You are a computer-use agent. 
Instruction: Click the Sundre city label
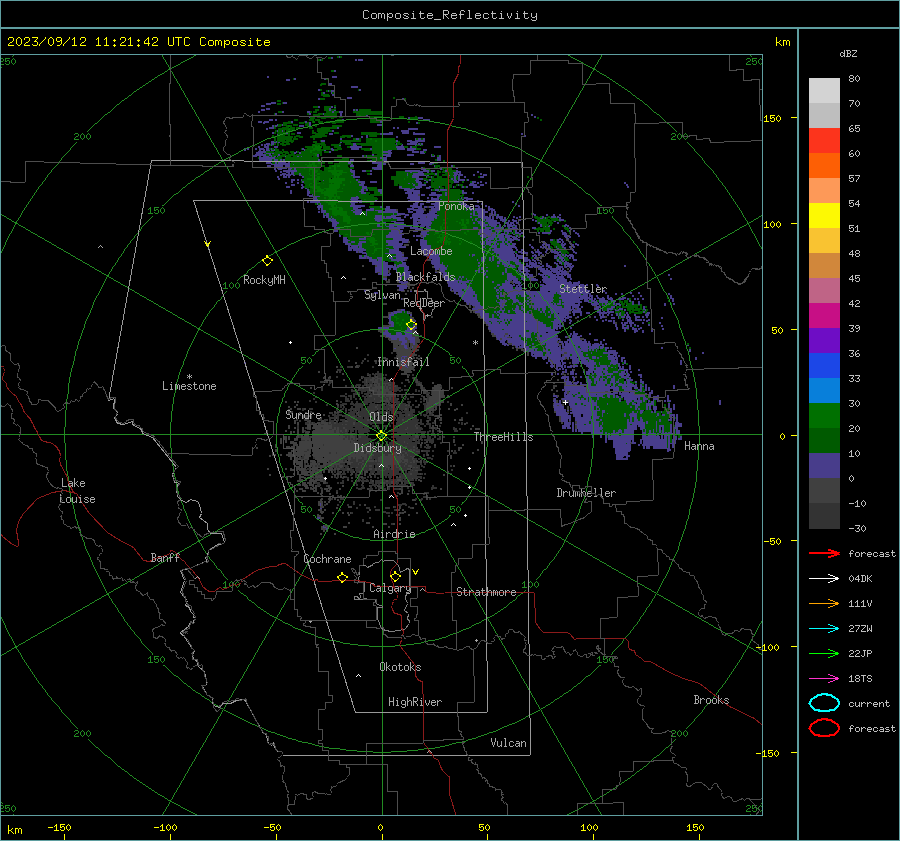pyautogui.click(x=303, y=414)
